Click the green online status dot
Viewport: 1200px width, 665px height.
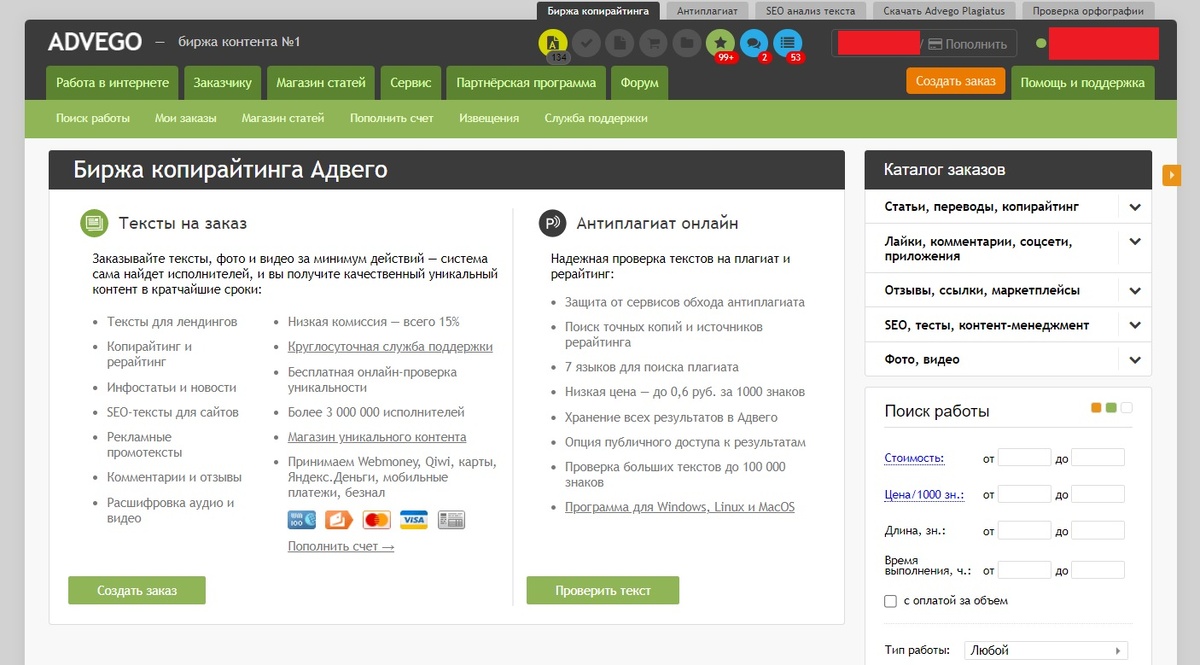click(x=1041, y=44)
